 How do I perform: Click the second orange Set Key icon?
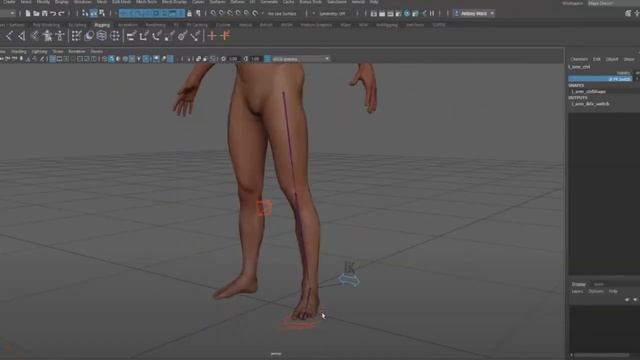pyautogui.click(x=225, y=36)
